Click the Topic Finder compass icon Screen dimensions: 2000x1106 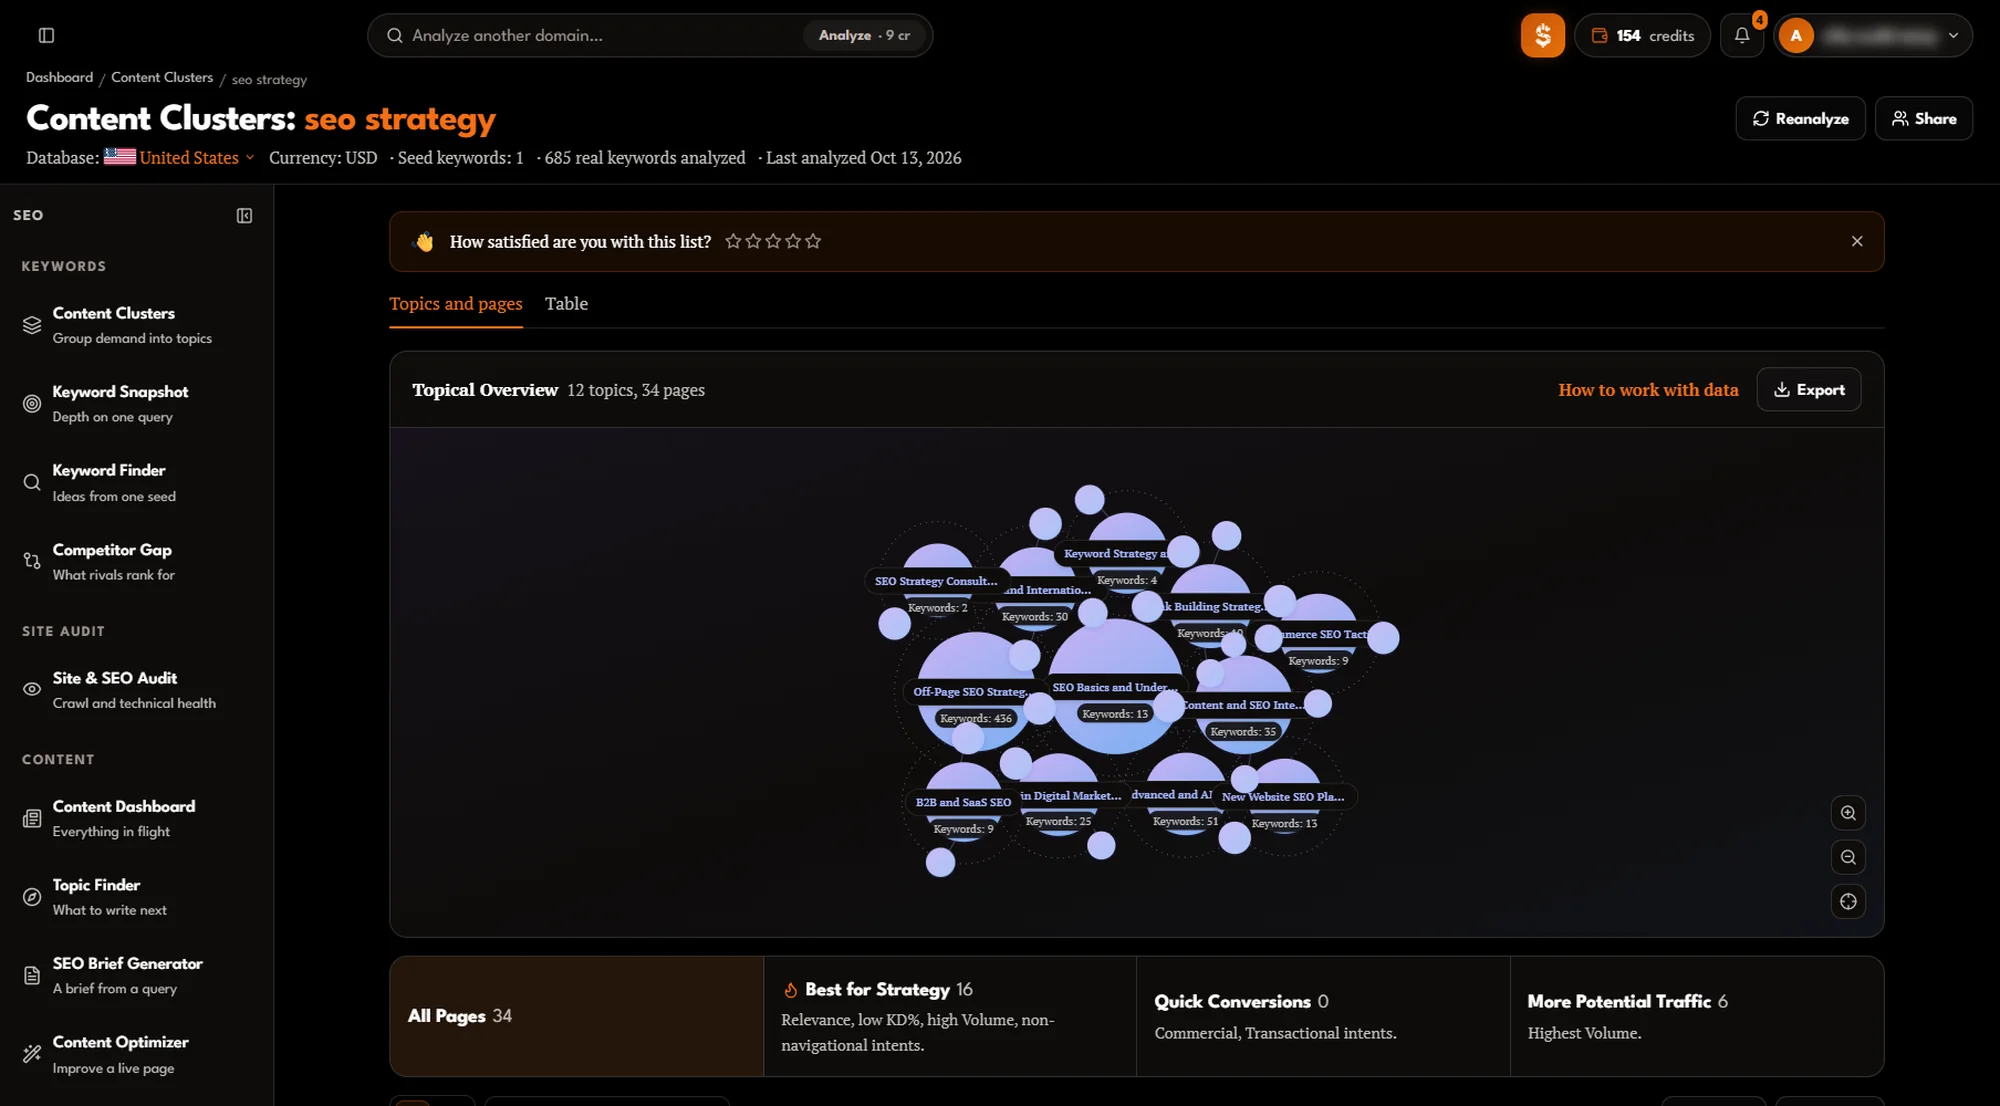click(32, 897)
